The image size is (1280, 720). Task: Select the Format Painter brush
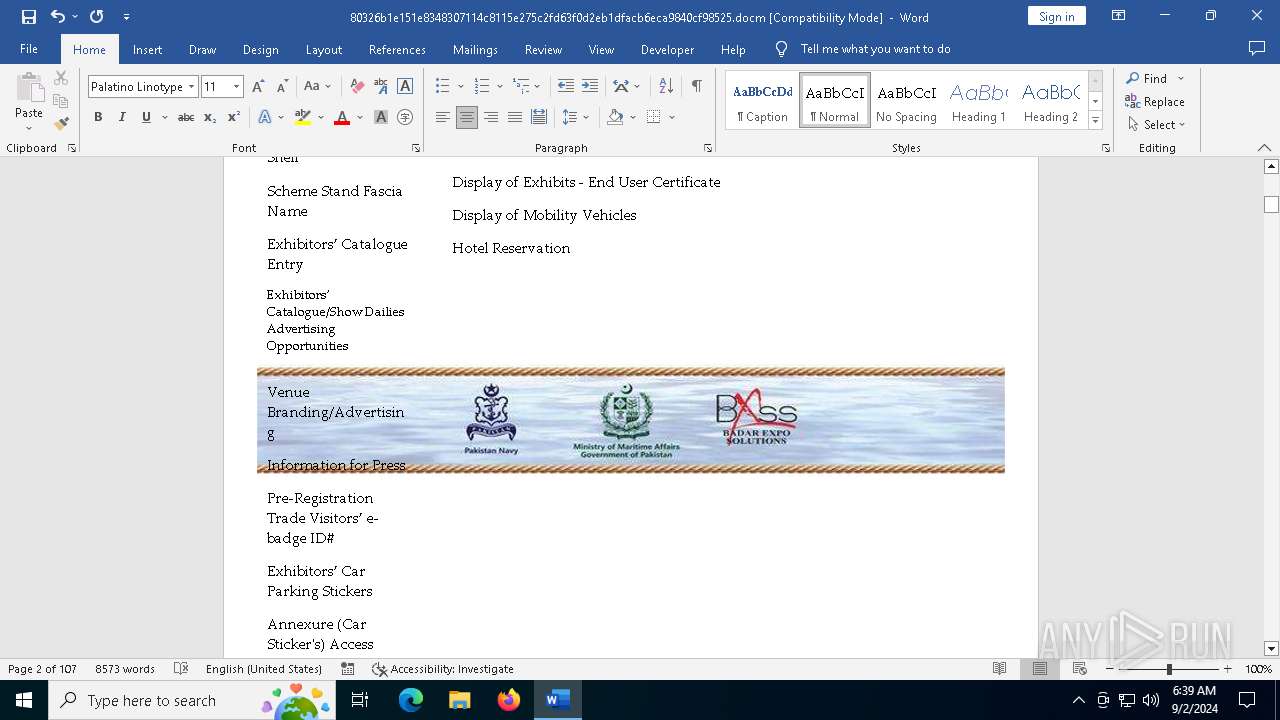pos(61,124)
